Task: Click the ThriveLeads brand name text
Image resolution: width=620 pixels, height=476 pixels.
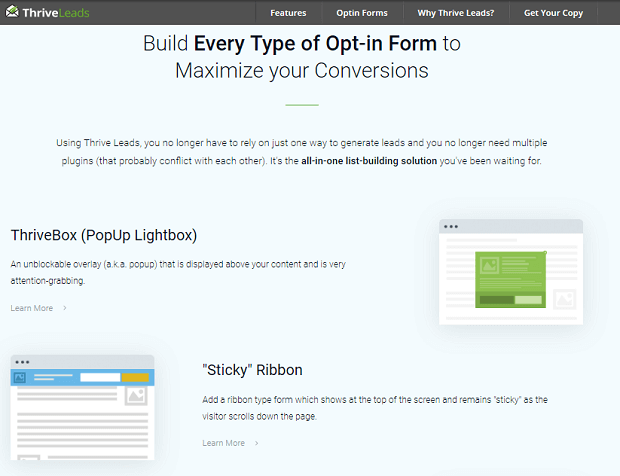Action: (56, 13)
